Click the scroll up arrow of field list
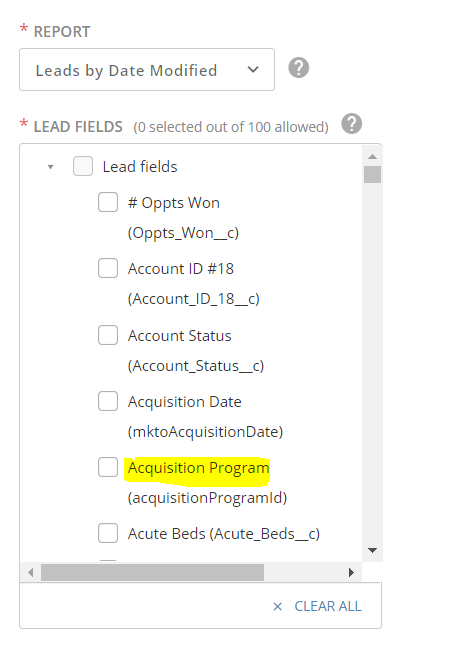 coord(372,156)
